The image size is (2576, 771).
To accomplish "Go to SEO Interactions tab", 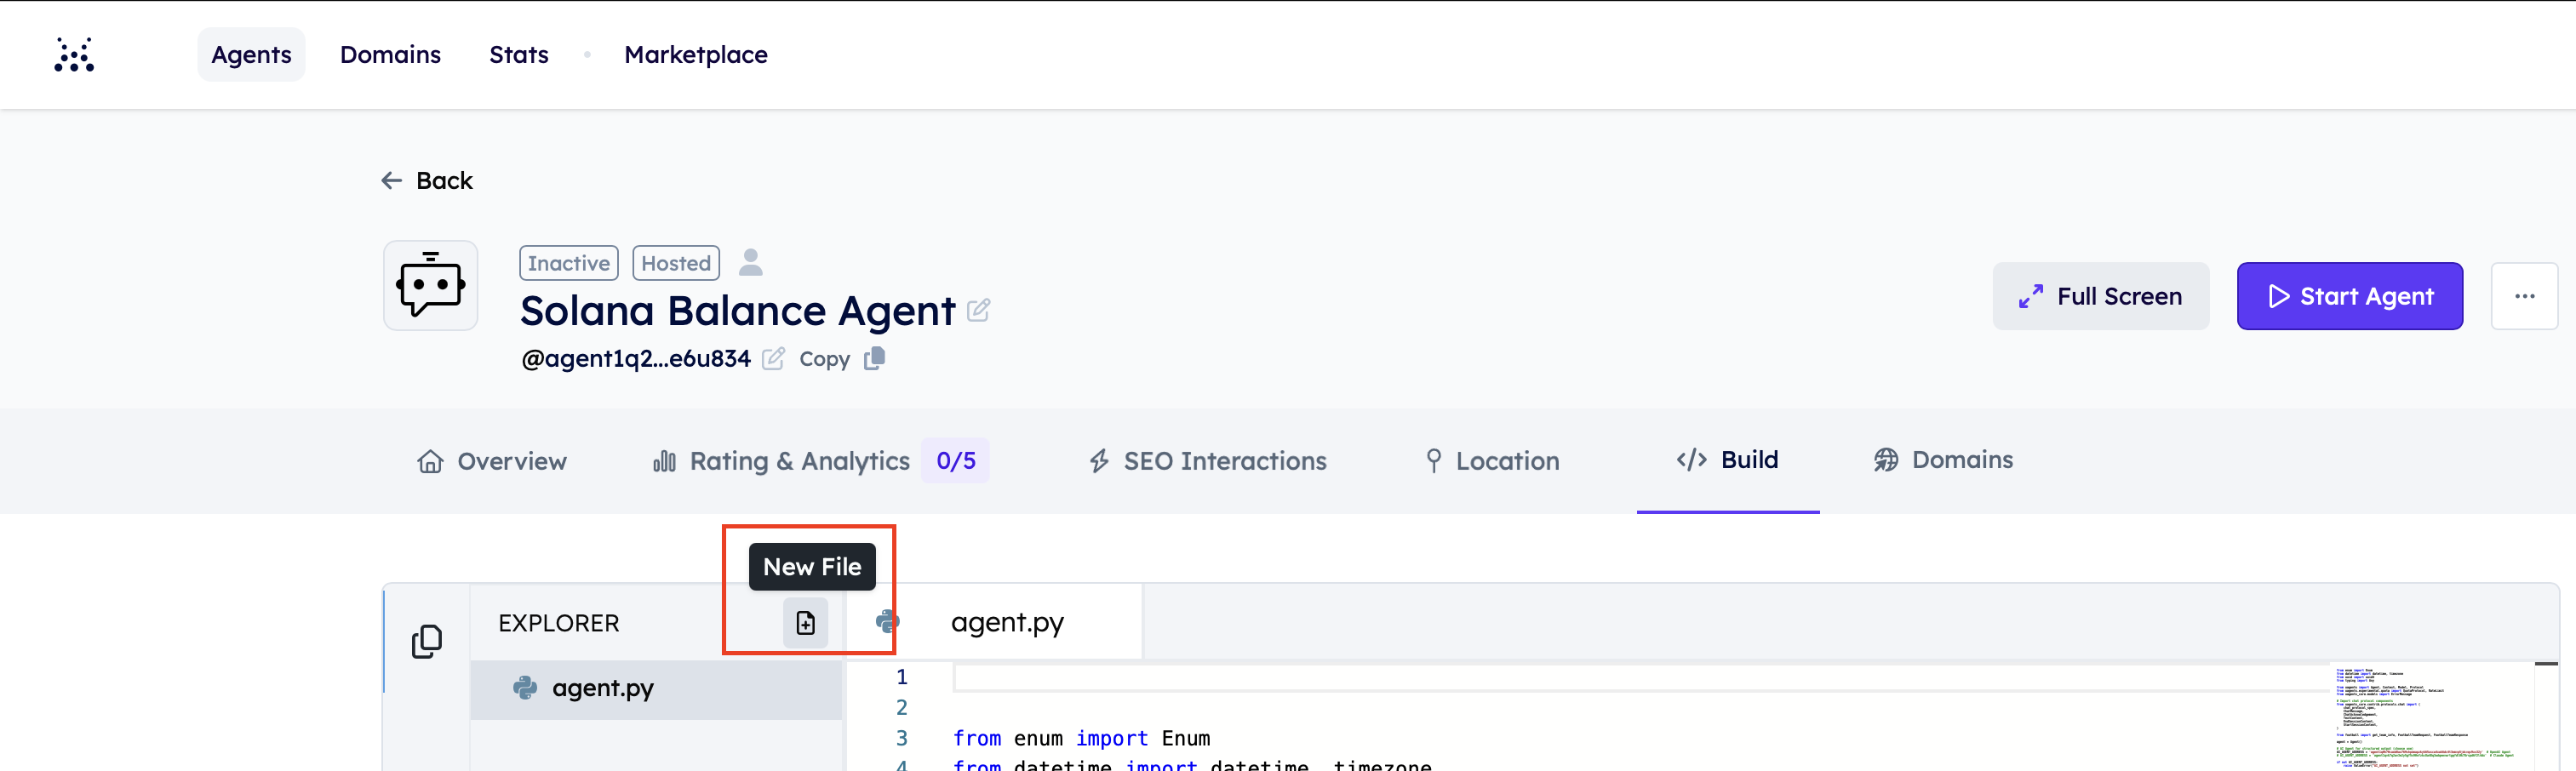I will pyautogui.click(x=1208, y=461).
